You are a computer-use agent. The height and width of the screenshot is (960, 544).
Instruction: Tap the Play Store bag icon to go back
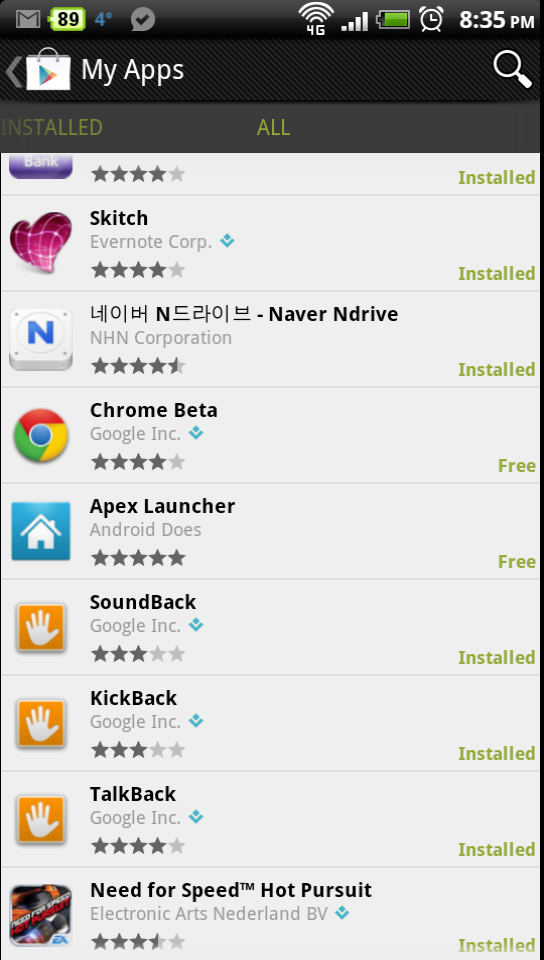(47, 70)
